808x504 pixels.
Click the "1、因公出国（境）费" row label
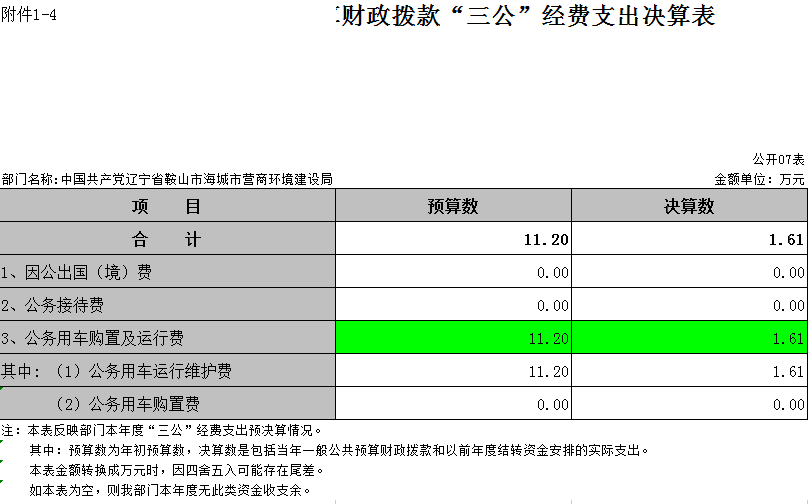click(167, 272)
